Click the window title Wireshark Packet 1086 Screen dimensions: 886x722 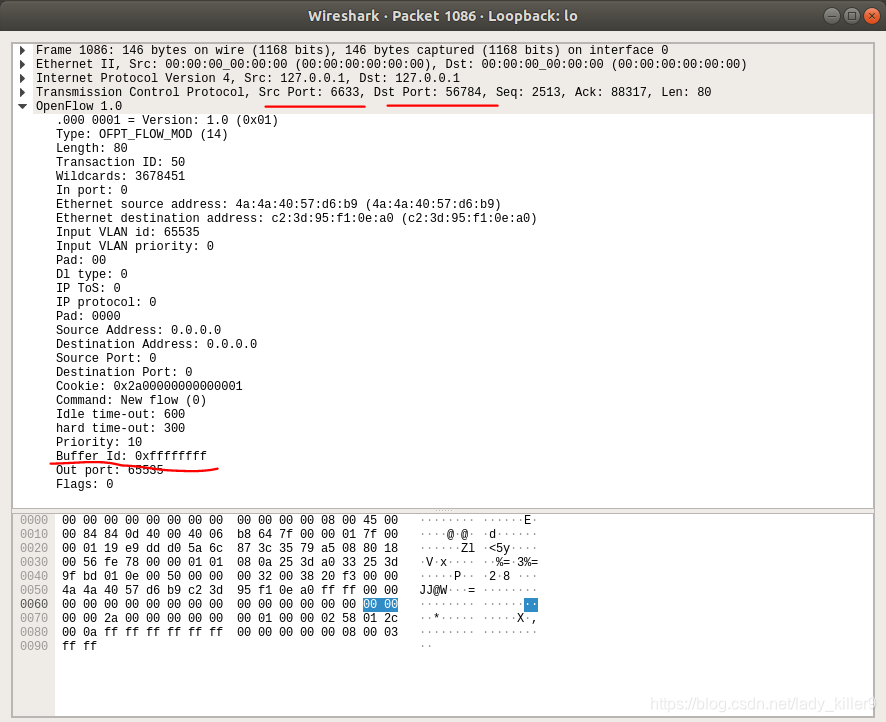pos(442,16)
